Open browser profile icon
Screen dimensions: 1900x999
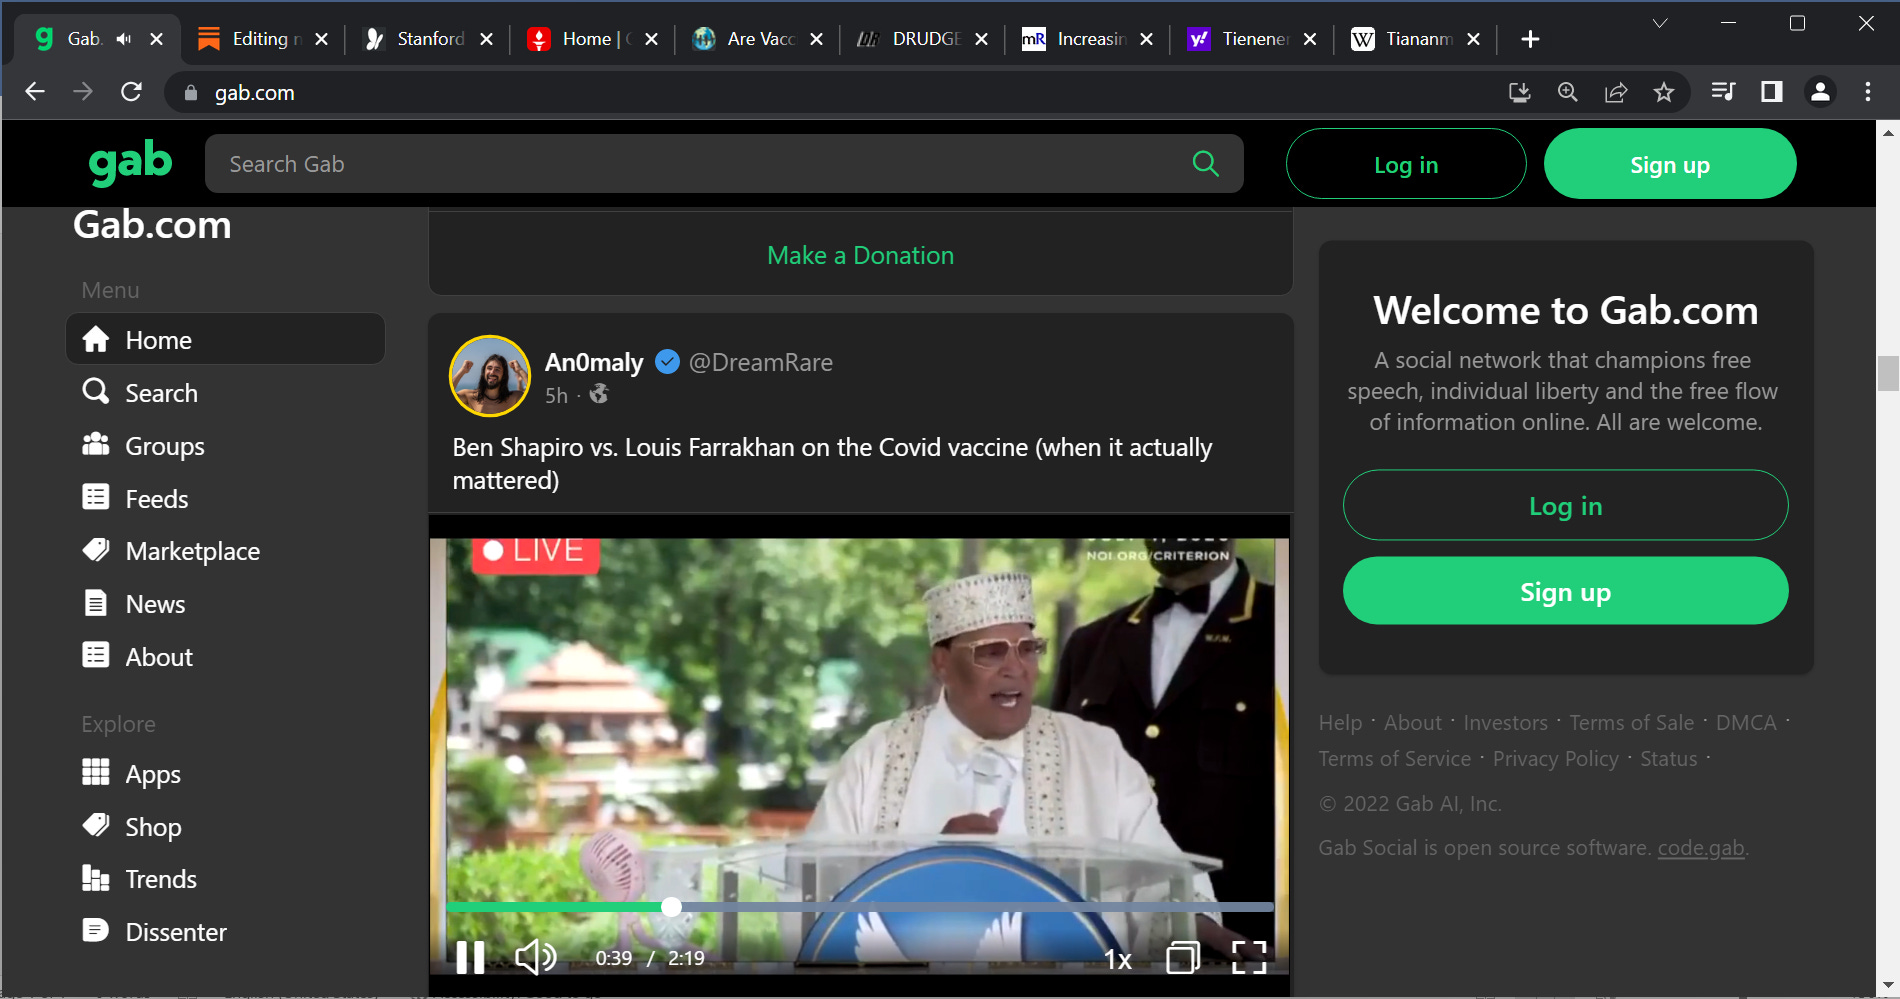click(1820, 92)
